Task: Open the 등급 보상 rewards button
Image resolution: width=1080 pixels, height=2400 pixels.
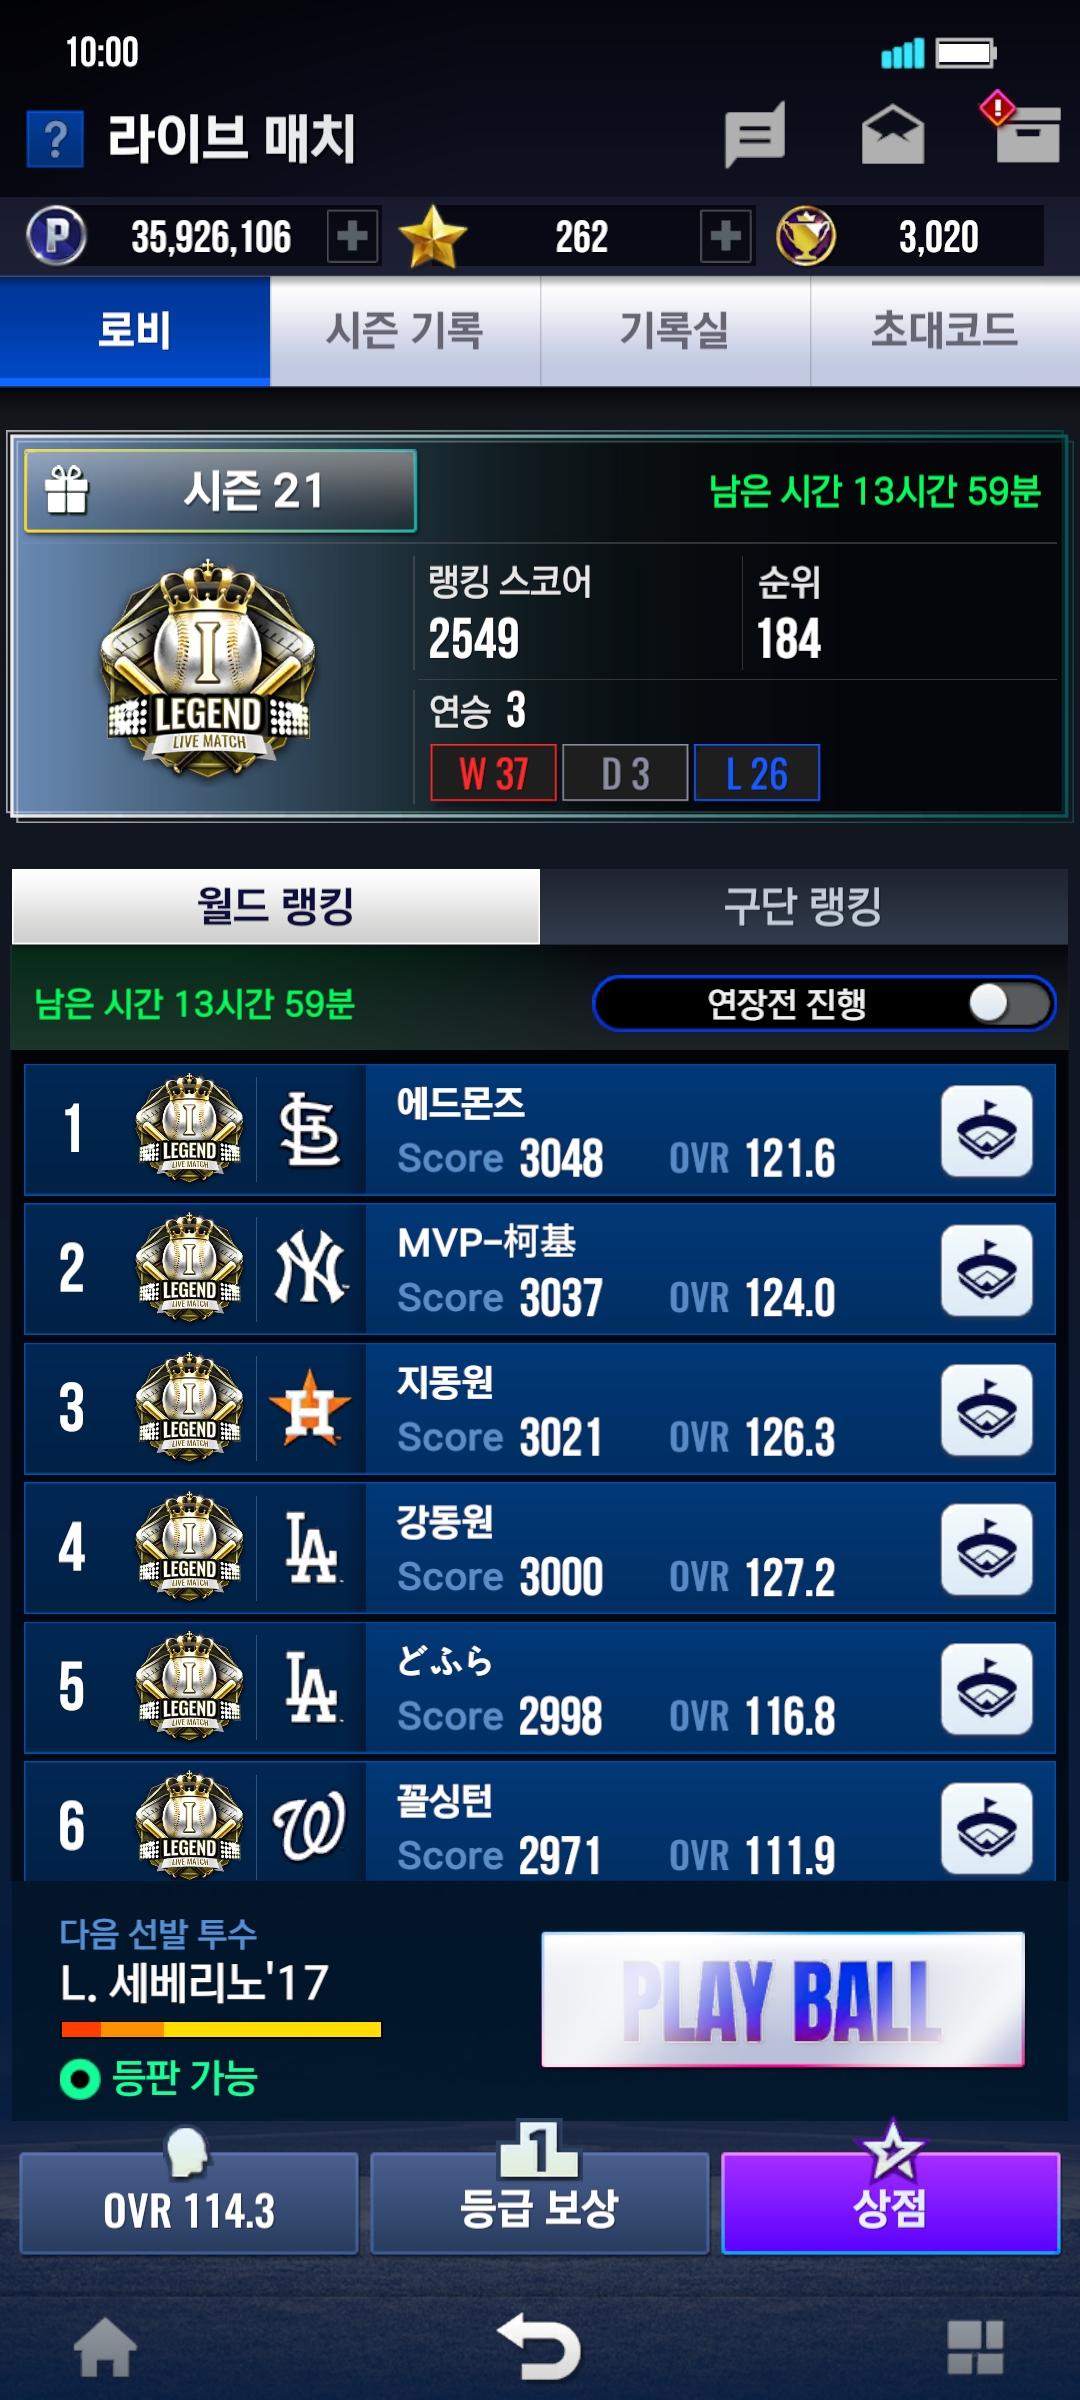Action: [540, 2203]
